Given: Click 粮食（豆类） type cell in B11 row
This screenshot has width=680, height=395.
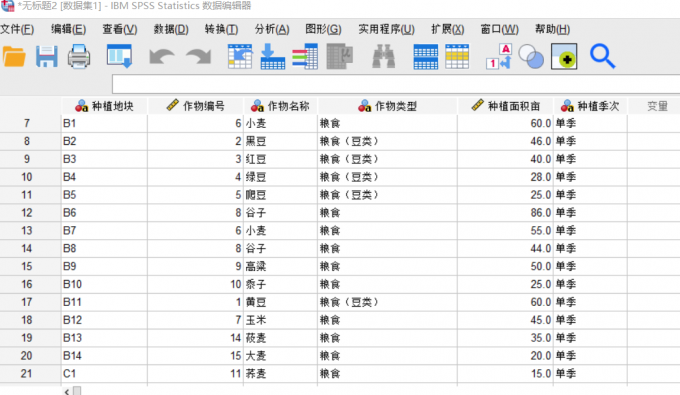Looking at the screenshot, I should [x=387, y=302].
